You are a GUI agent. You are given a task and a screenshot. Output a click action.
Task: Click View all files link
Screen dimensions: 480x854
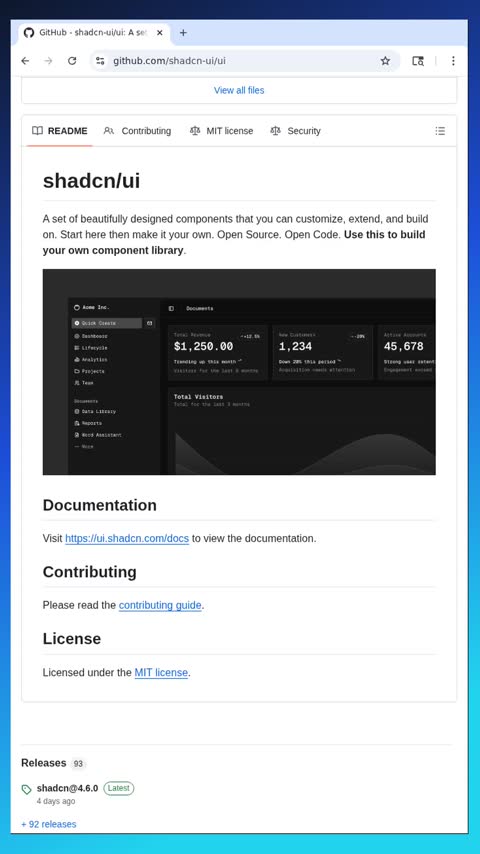(239, 90)
